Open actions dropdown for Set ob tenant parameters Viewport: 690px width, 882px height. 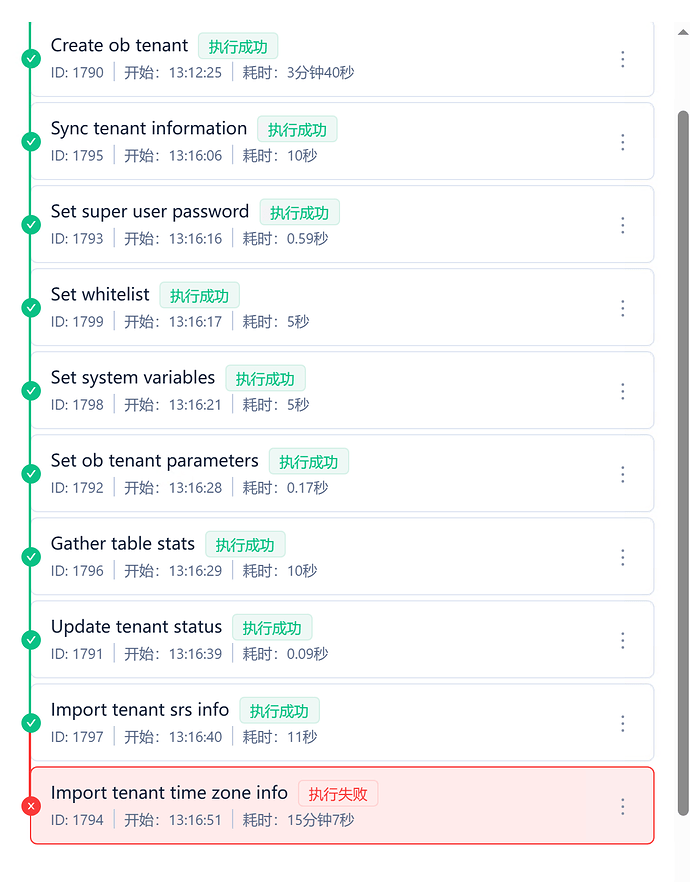pyautogui.click(x=622, y=474)
